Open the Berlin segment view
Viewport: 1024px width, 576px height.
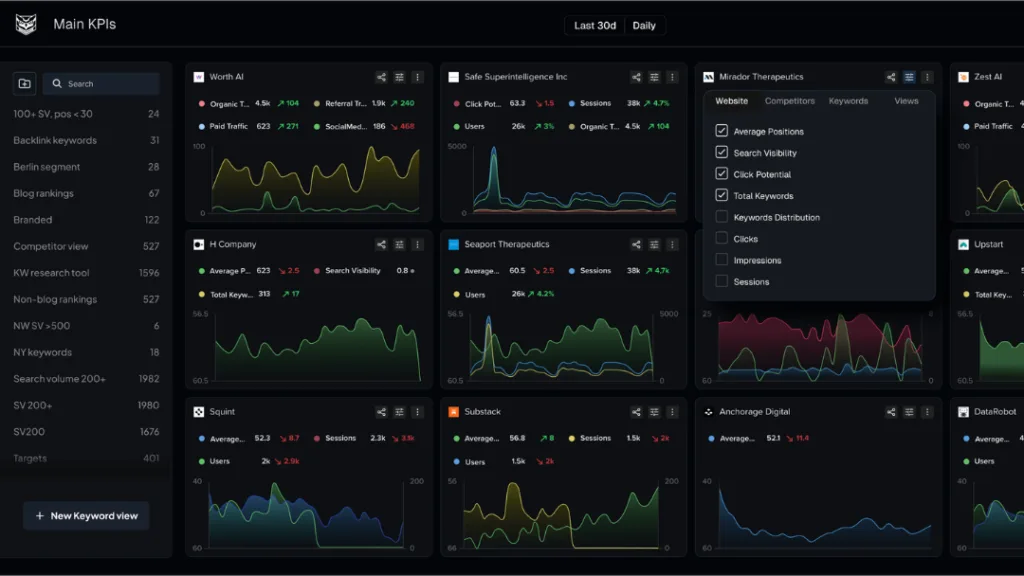click(x=86, y=167)
